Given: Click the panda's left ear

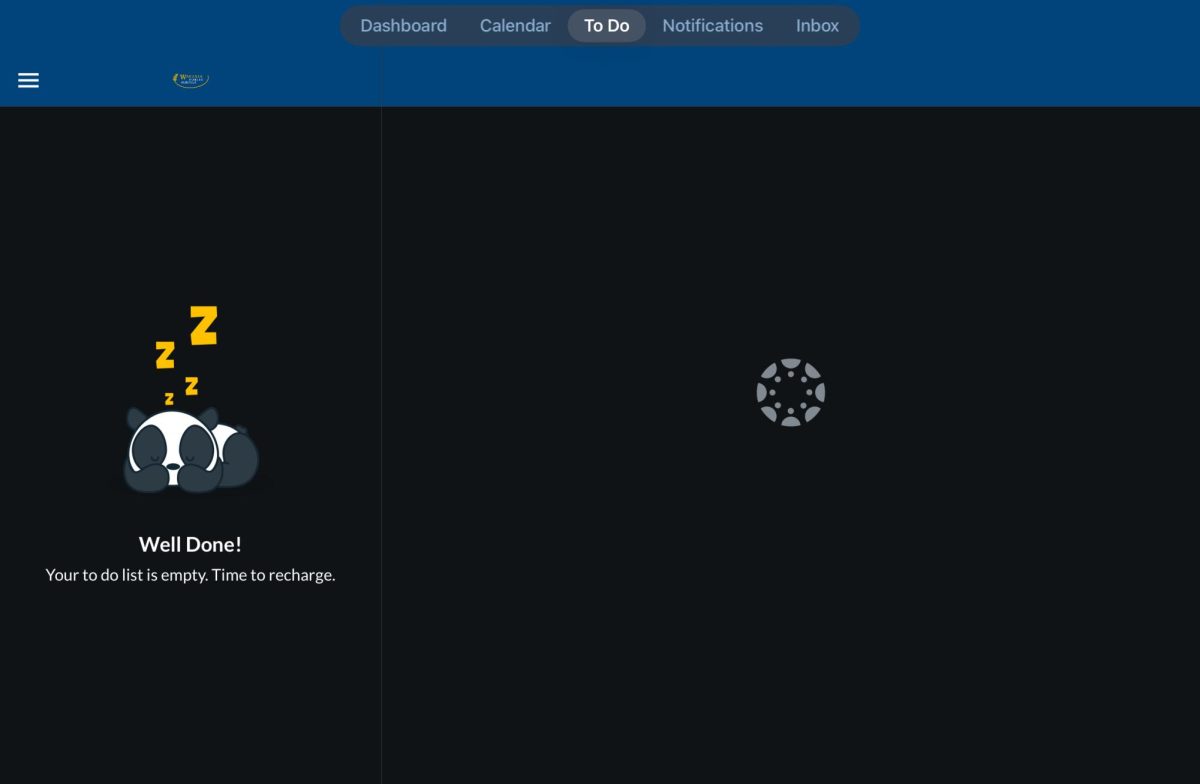Looking at the screenshot, I should 136,417.
